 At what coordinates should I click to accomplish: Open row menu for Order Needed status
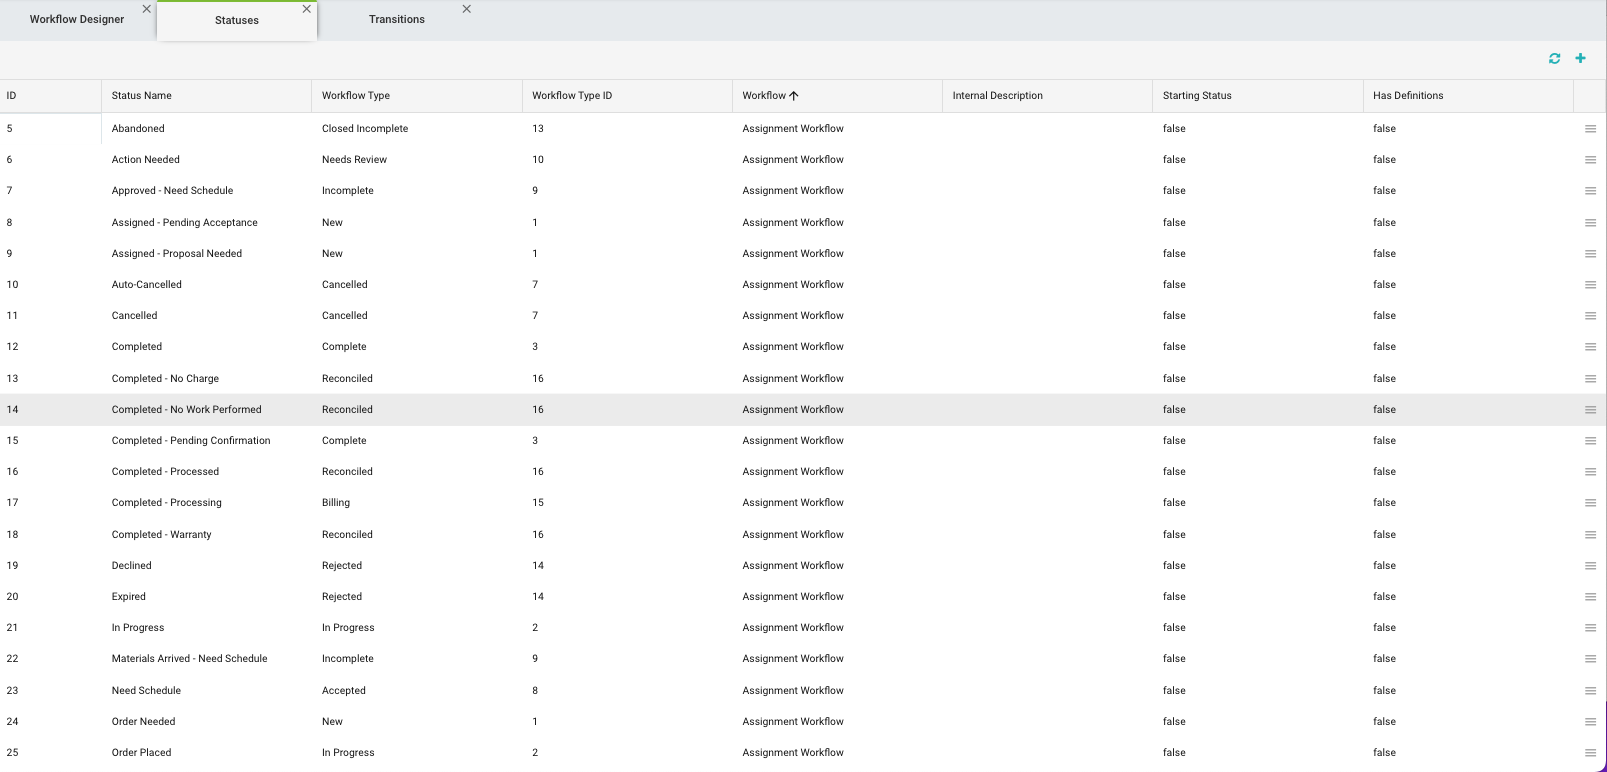[x=1590, y=722]
